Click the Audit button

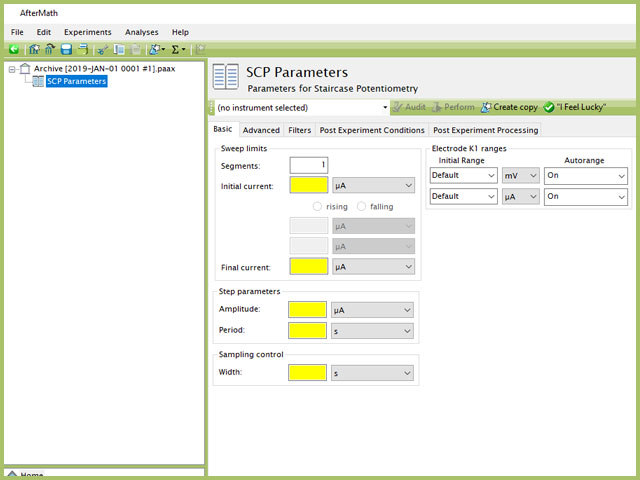point(409,107)
